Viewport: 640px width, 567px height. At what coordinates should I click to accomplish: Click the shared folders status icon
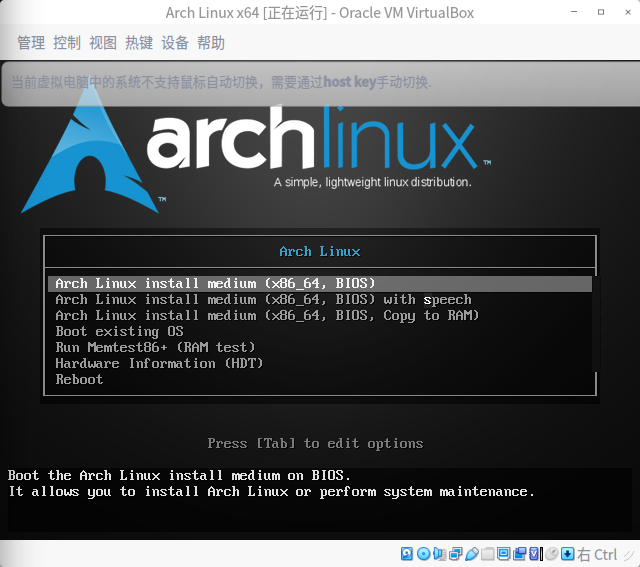click(488, 554)
